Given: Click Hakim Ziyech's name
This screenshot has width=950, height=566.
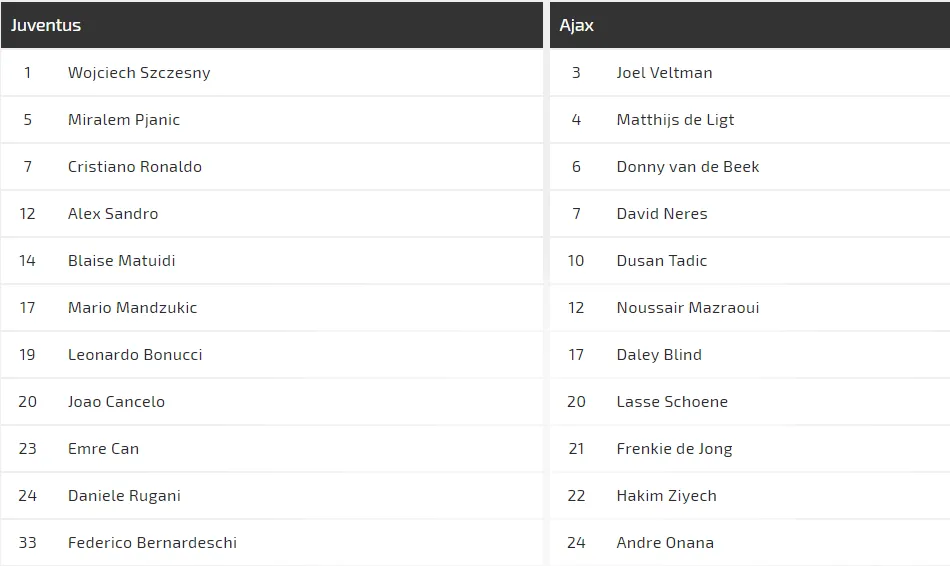Looking at the screenshot, I should pos(666,496).
